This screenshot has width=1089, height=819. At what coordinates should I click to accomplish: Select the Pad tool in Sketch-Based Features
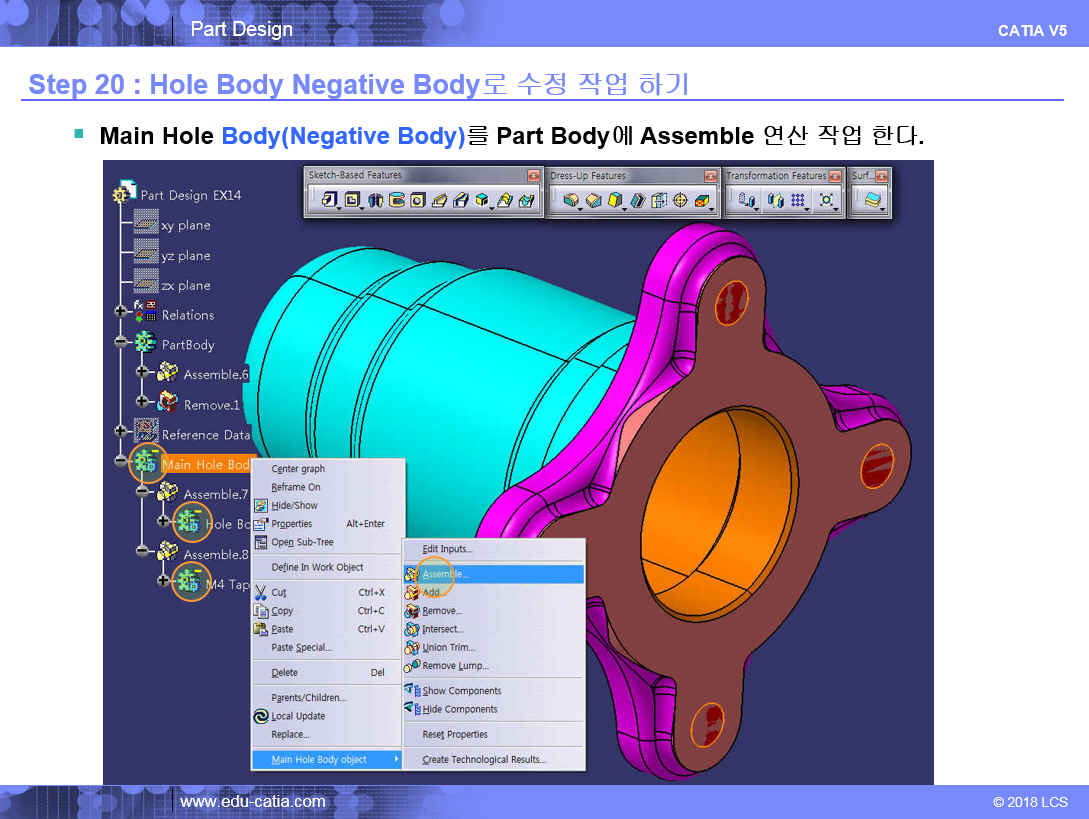[x=329, y=200]
